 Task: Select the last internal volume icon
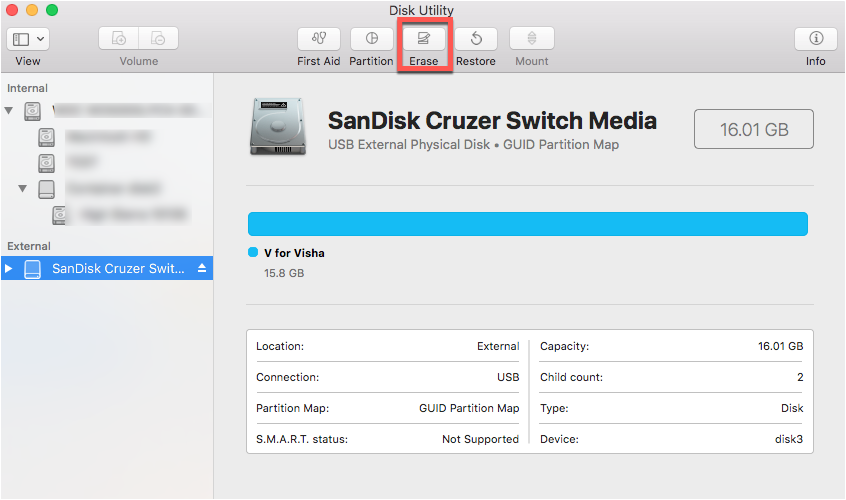(x=59, y=215)
